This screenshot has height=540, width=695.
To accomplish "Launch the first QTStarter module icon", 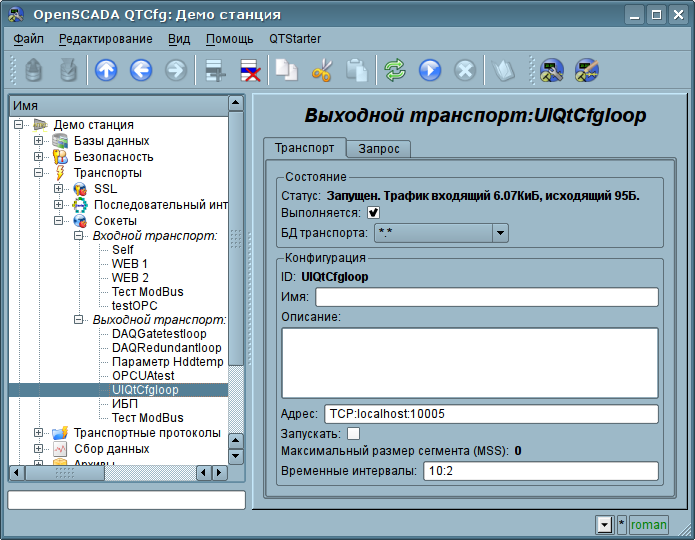I will 552,70.
